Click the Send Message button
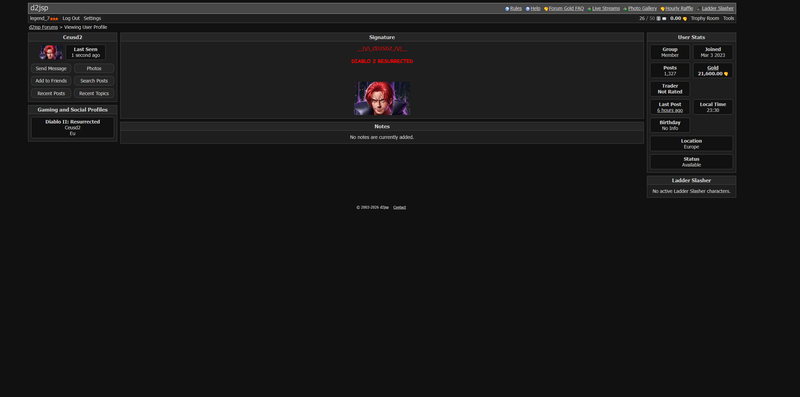The image size is (800, 397). (x=51, y=68)
